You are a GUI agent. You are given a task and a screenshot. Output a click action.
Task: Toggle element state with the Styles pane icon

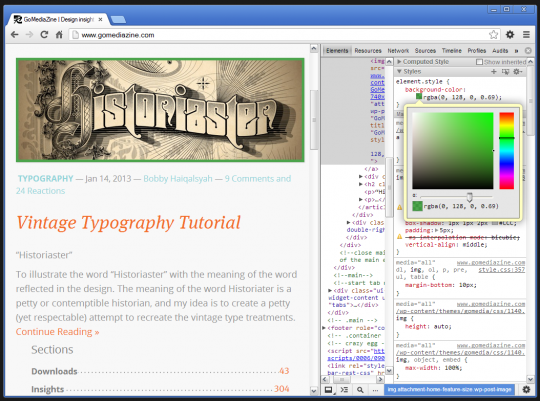(x=505, y=72)
